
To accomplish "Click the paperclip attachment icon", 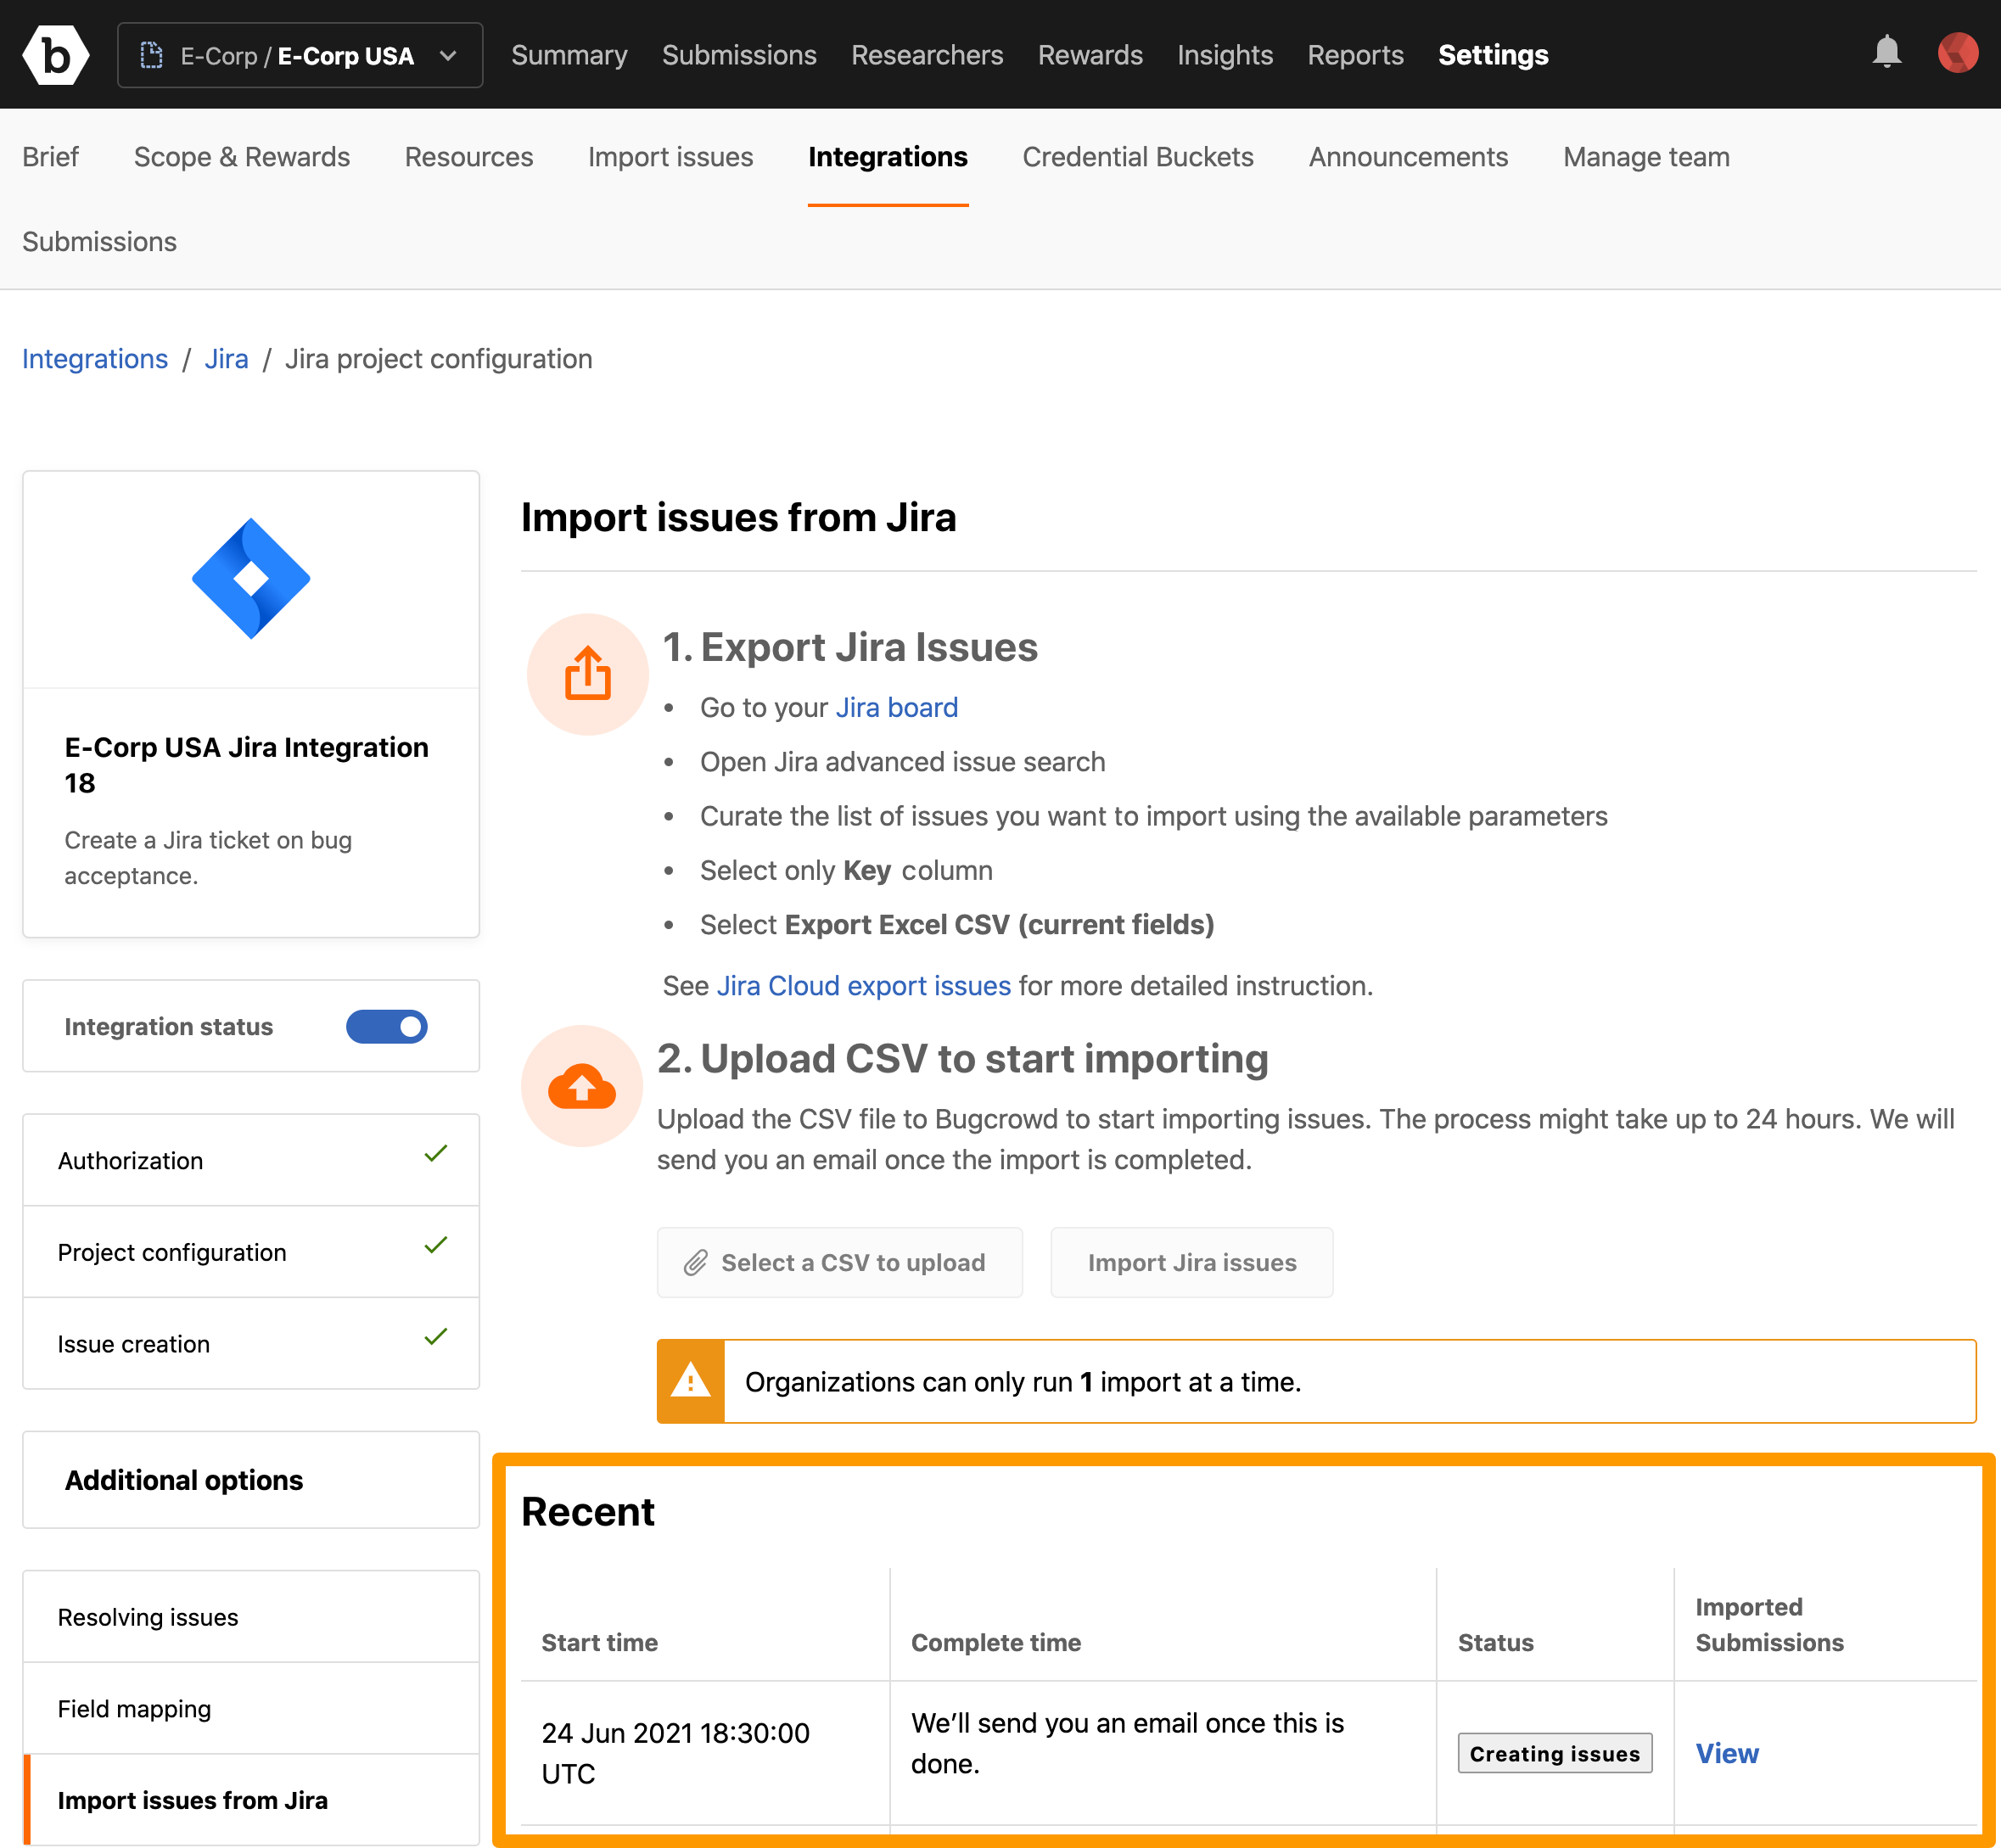I will pos(696,1263).
